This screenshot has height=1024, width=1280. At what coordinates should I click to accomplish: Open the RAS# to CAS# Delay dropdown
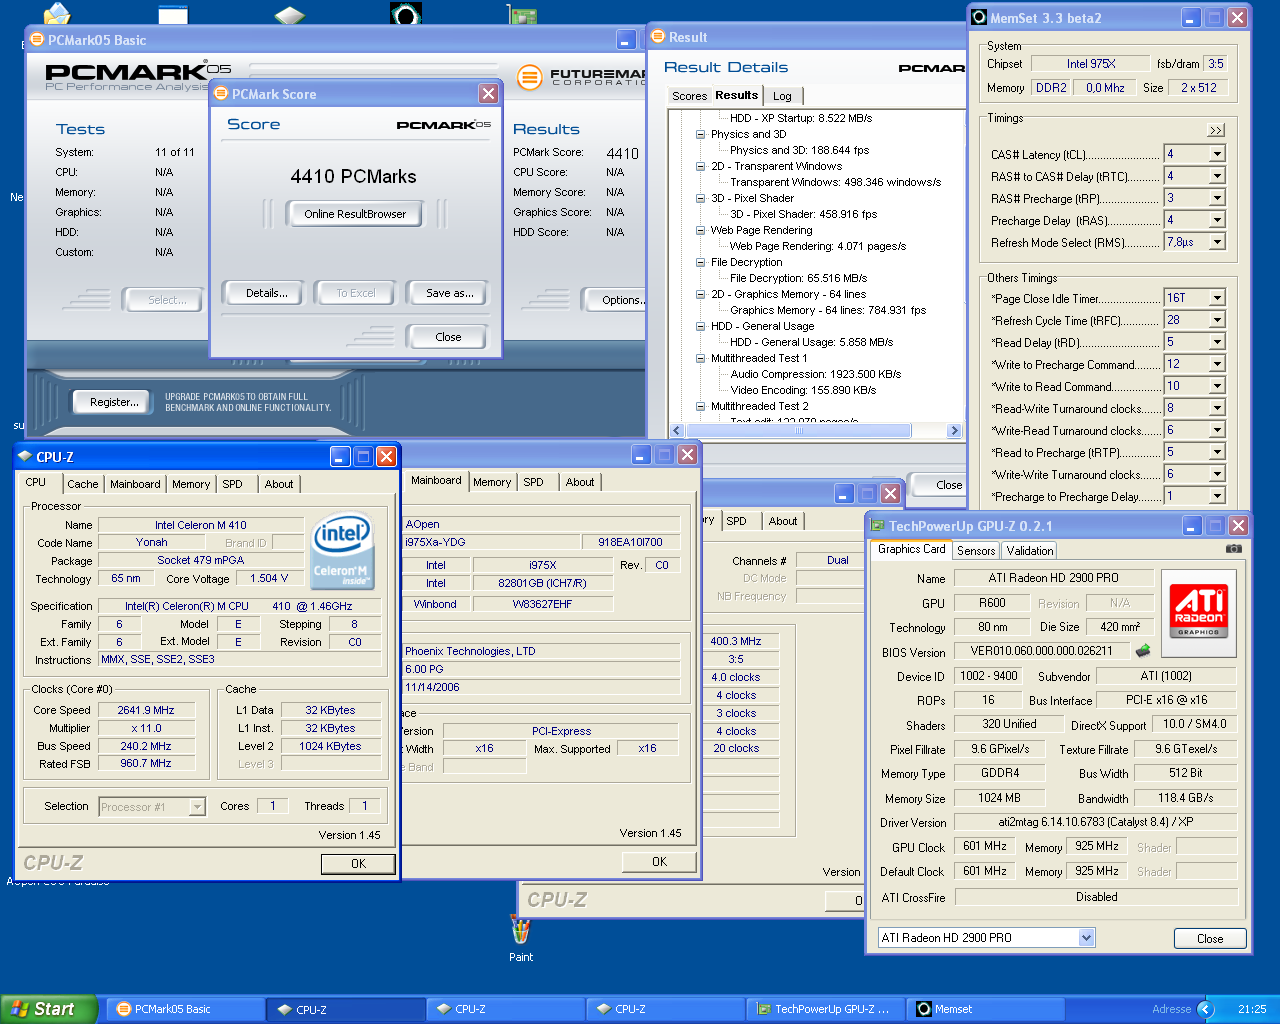click(1217, 176)
